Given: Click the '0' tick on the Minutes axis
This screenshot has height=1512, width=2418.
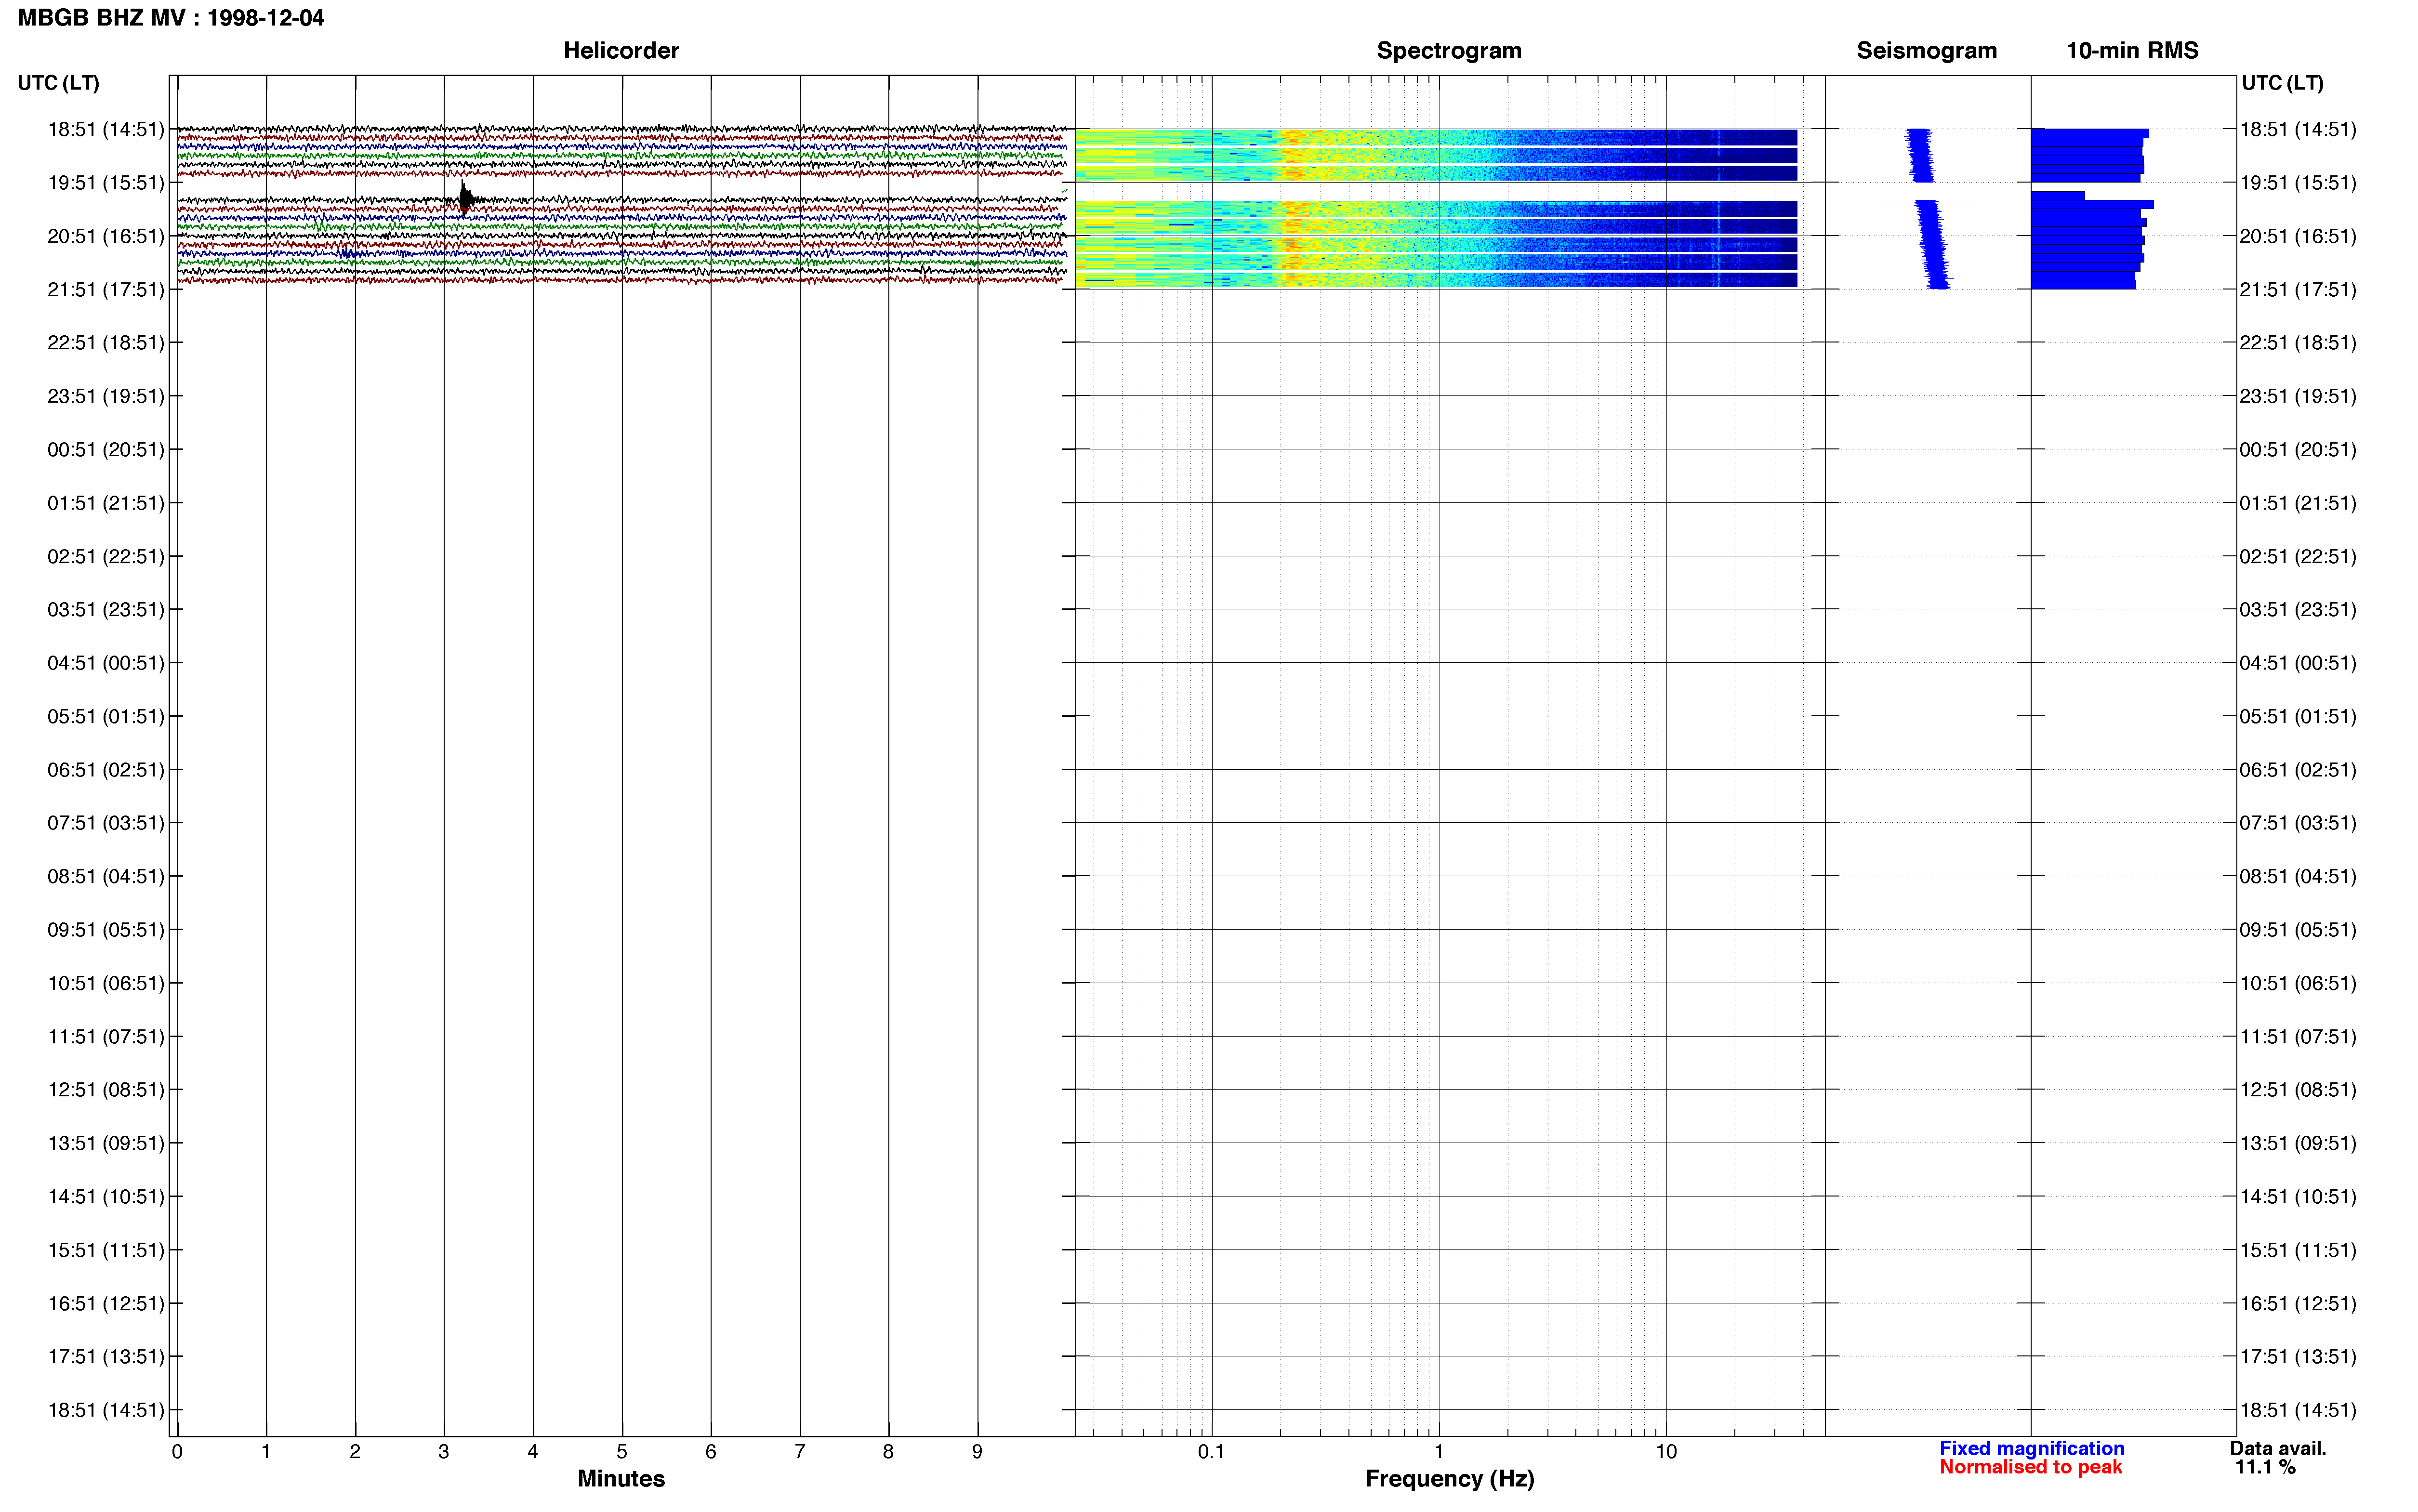Looking at the screenshot, I should click(177, 1451).
